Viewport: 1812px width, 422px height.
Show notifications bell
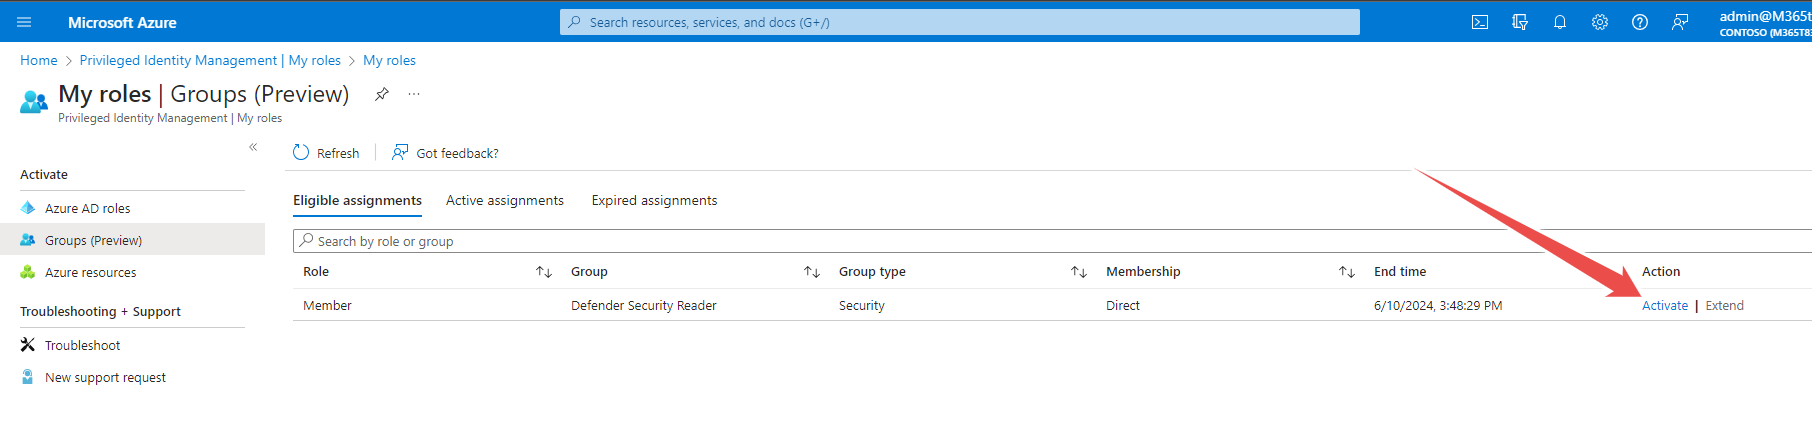coord(1560,22)
